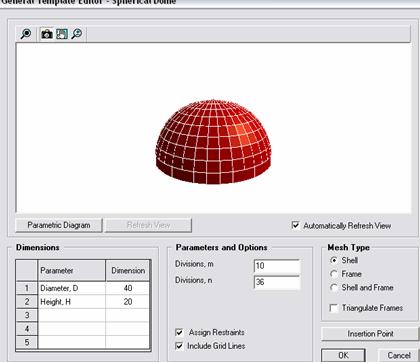Click the Cancel button
The width and height of the screenshot is (420, 362).
click(399, 355)
